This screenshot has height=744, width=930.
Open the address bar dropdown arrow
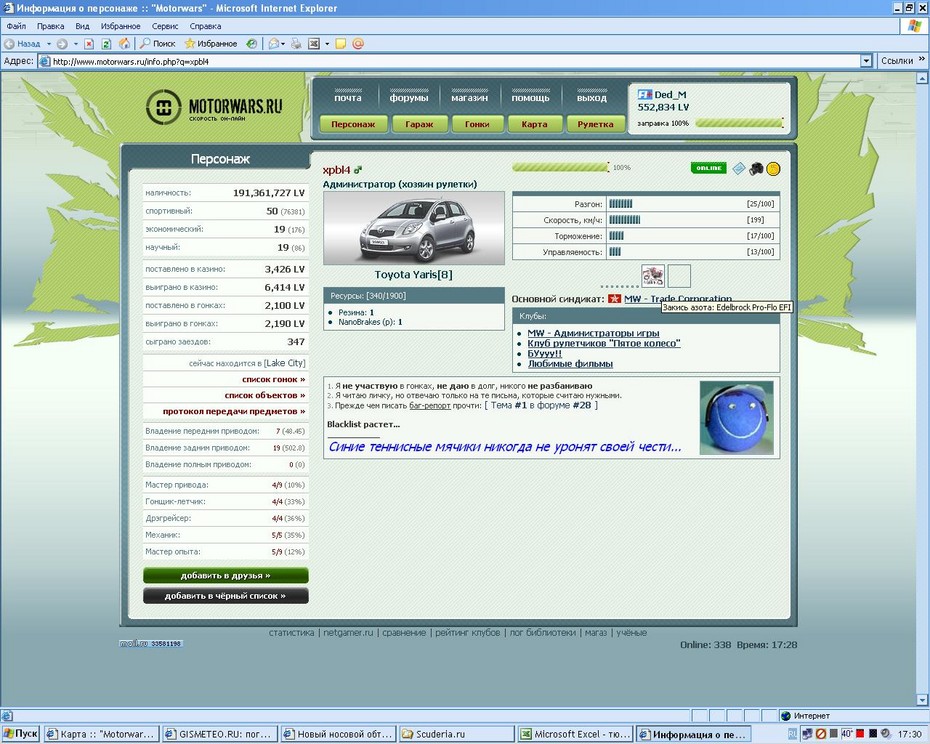pyautogui.click(x=867, y=61)
